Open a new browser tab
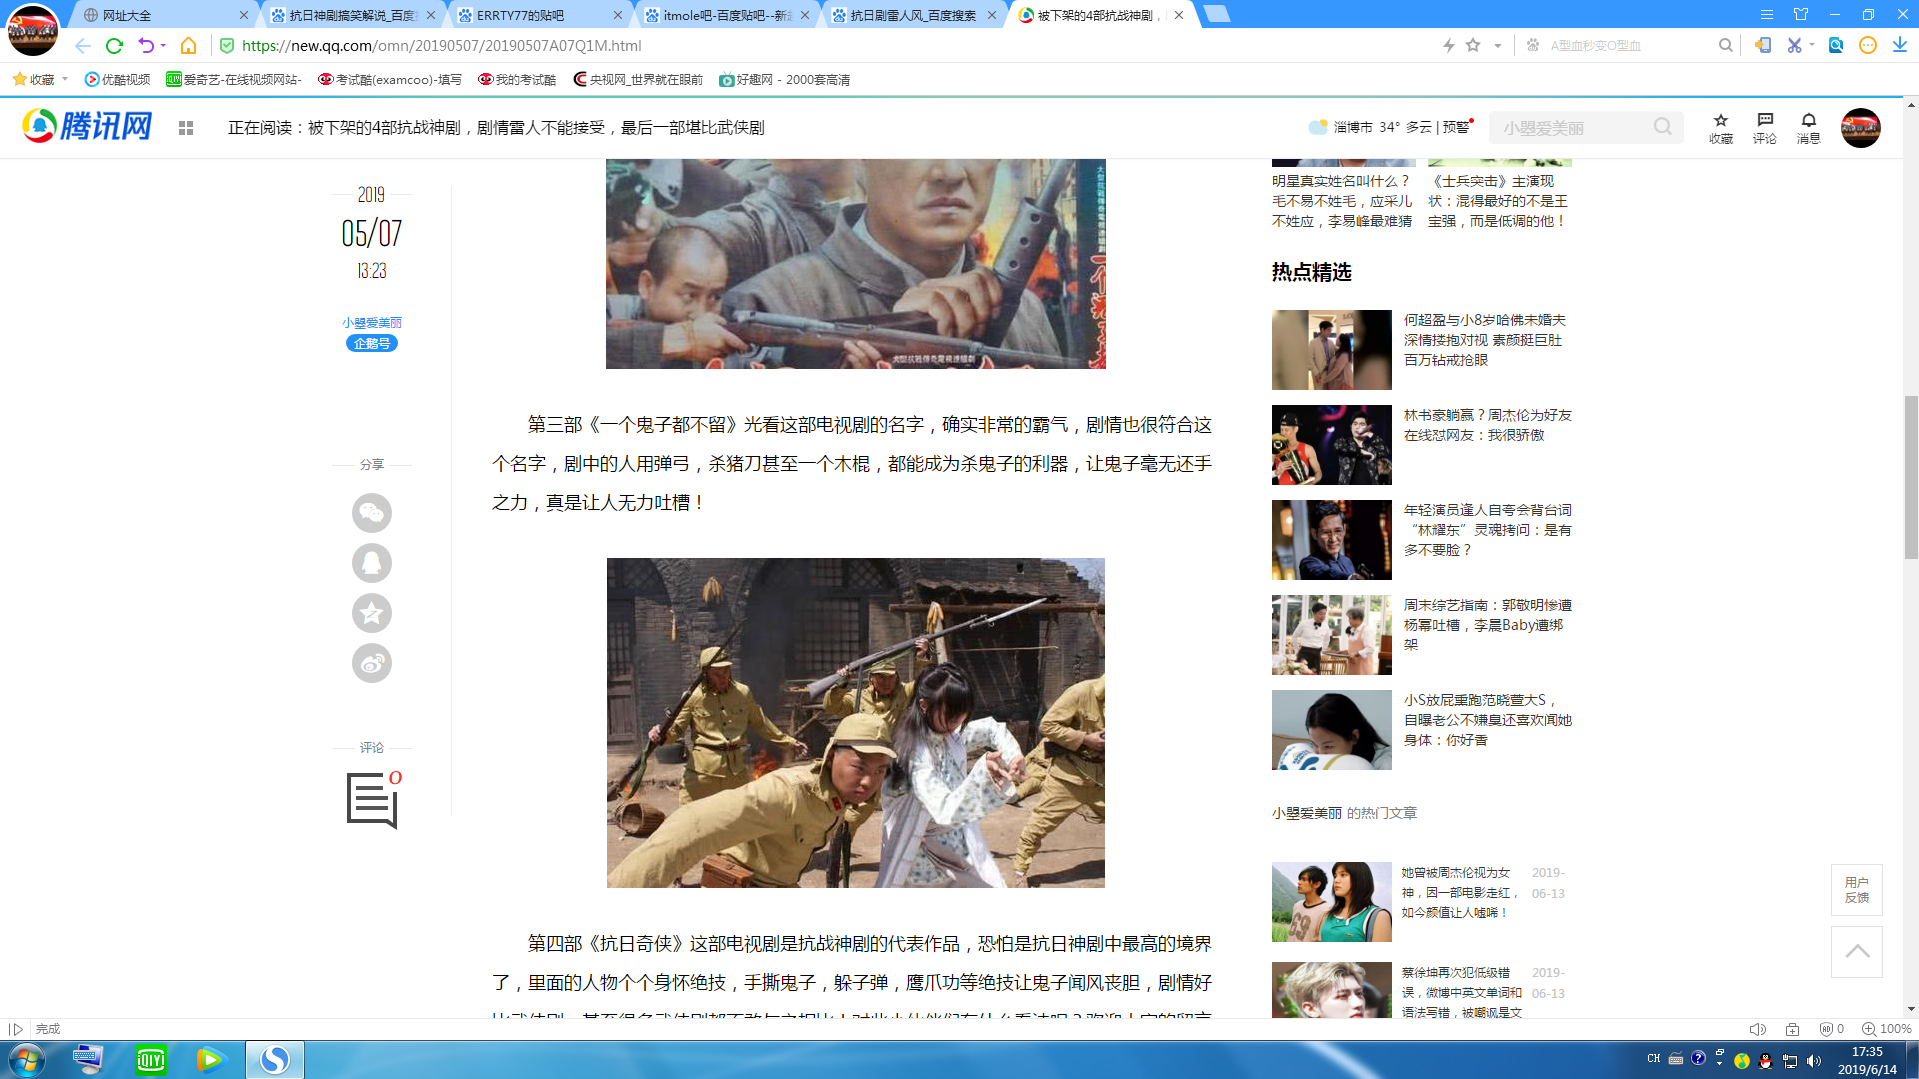1919x1079 pixels. point(1217,14)
